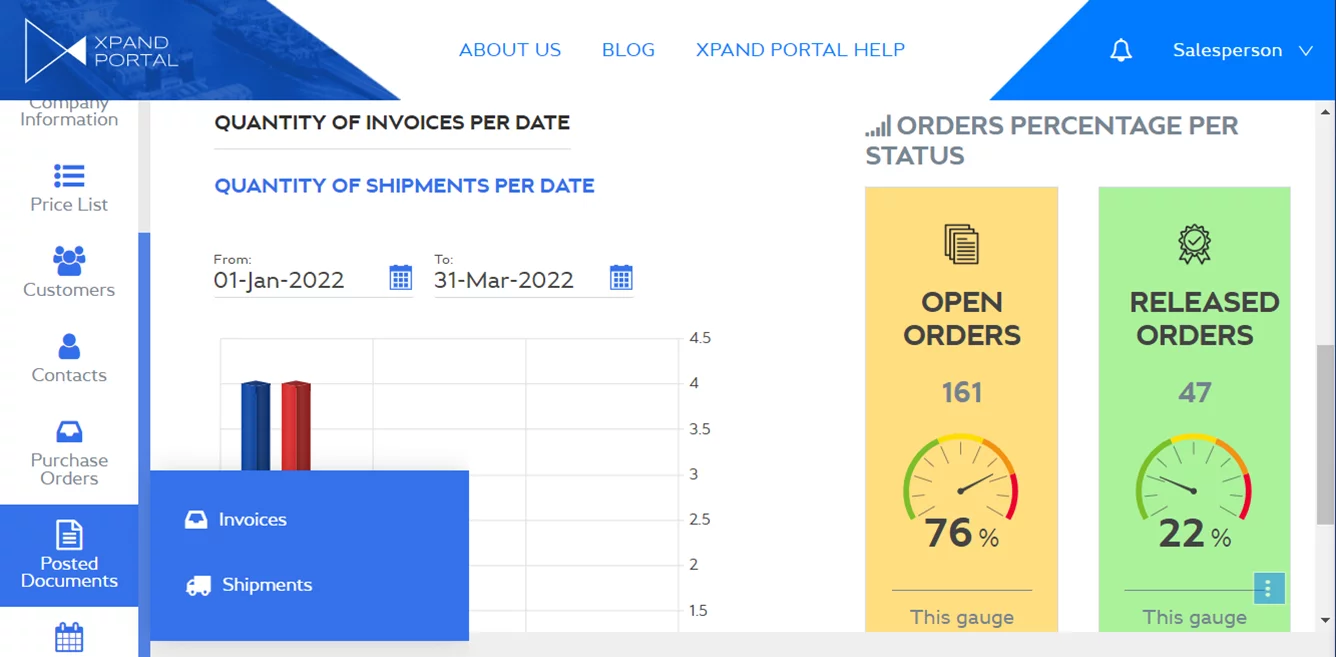Click the From date field 01-Jan-2022
This screenshot has height=657, width=1336.
pyautogui.click(x=280, y=280)
